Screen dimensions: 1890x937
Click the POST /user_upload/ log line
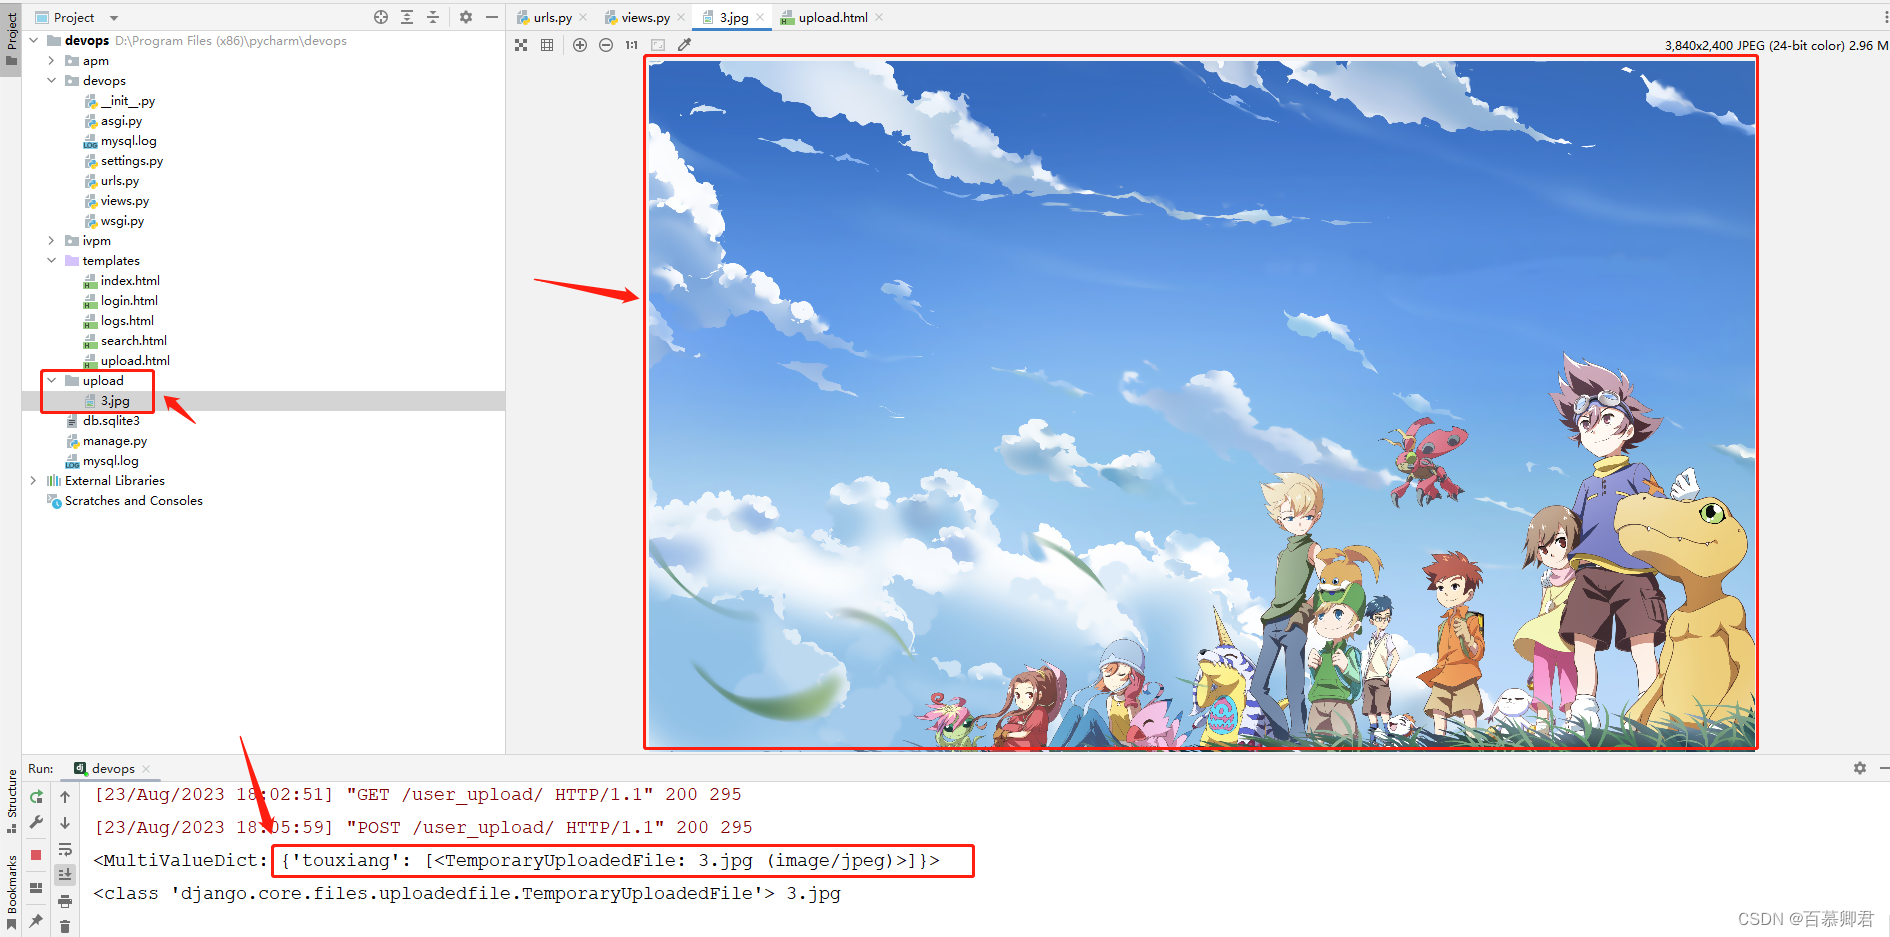click(x=423, y=827)
